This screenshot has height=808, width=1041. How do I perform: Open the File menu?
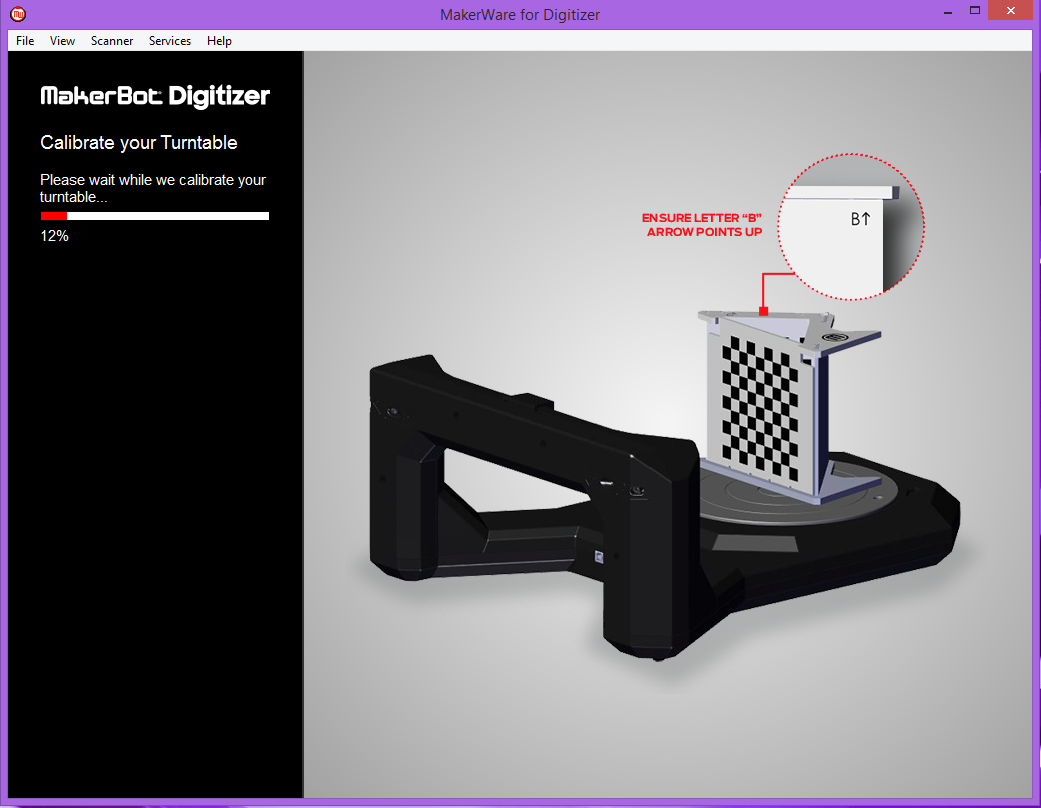click(x=25, y=41)
